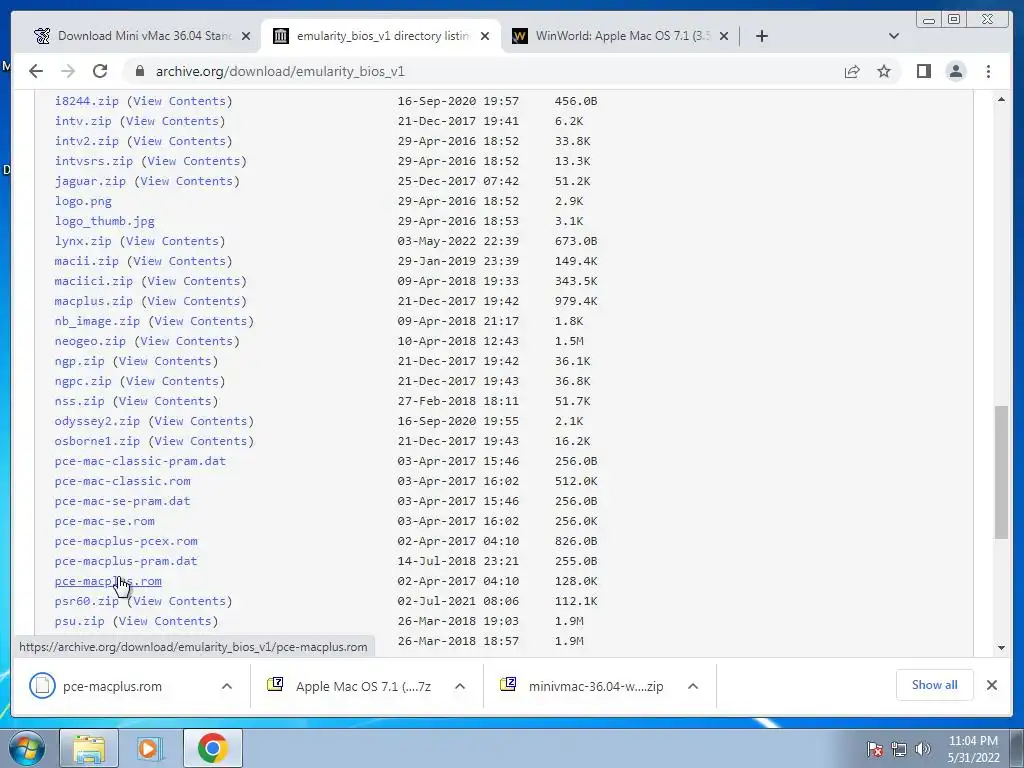View Contents of nb_image.zip
The height and width of the screenshot is (768, 1024).
click(202, 321)
